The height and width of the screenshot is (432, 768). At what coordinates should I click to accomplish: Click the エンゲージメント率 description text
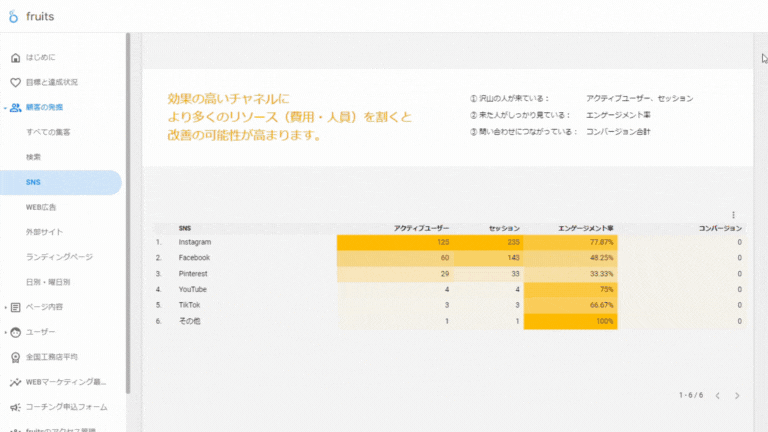click(618, 115)
